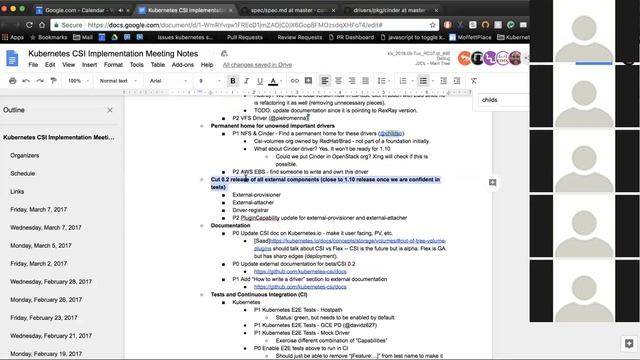Open the File menu
Image resolution: width=640 pixels, height=360 pixels.
point(33,65)
